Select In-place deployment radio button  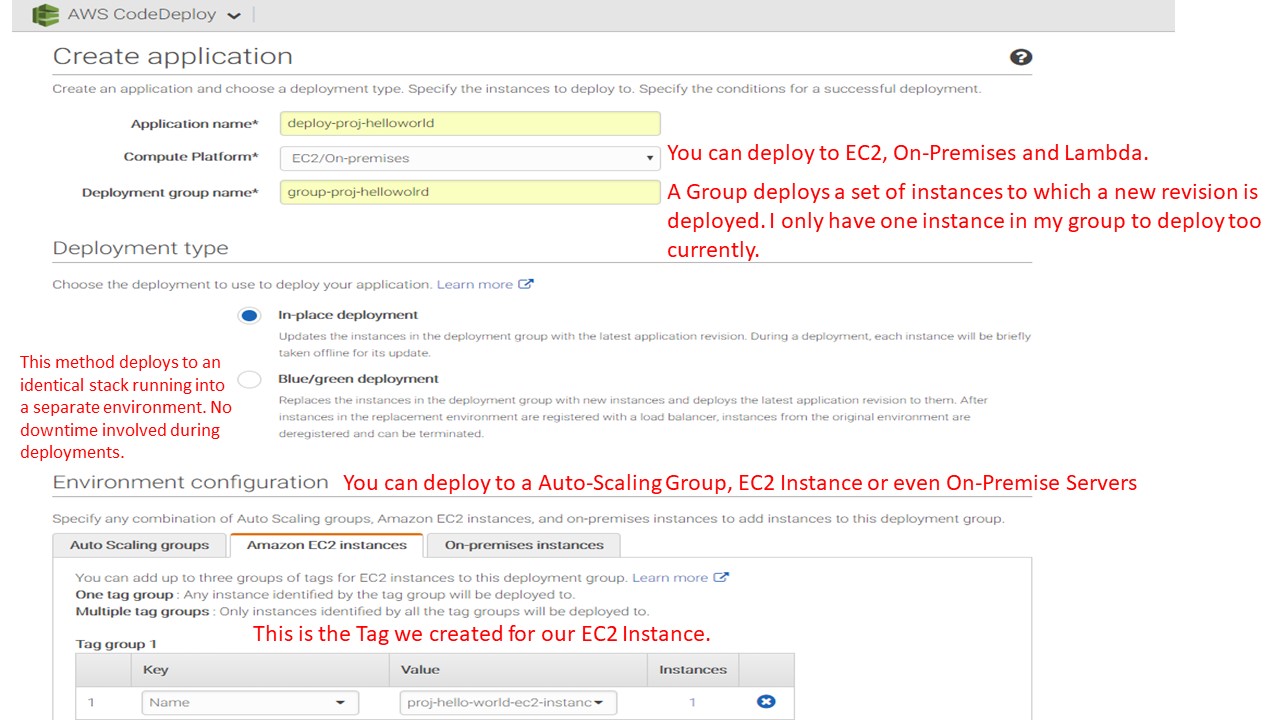249,316
